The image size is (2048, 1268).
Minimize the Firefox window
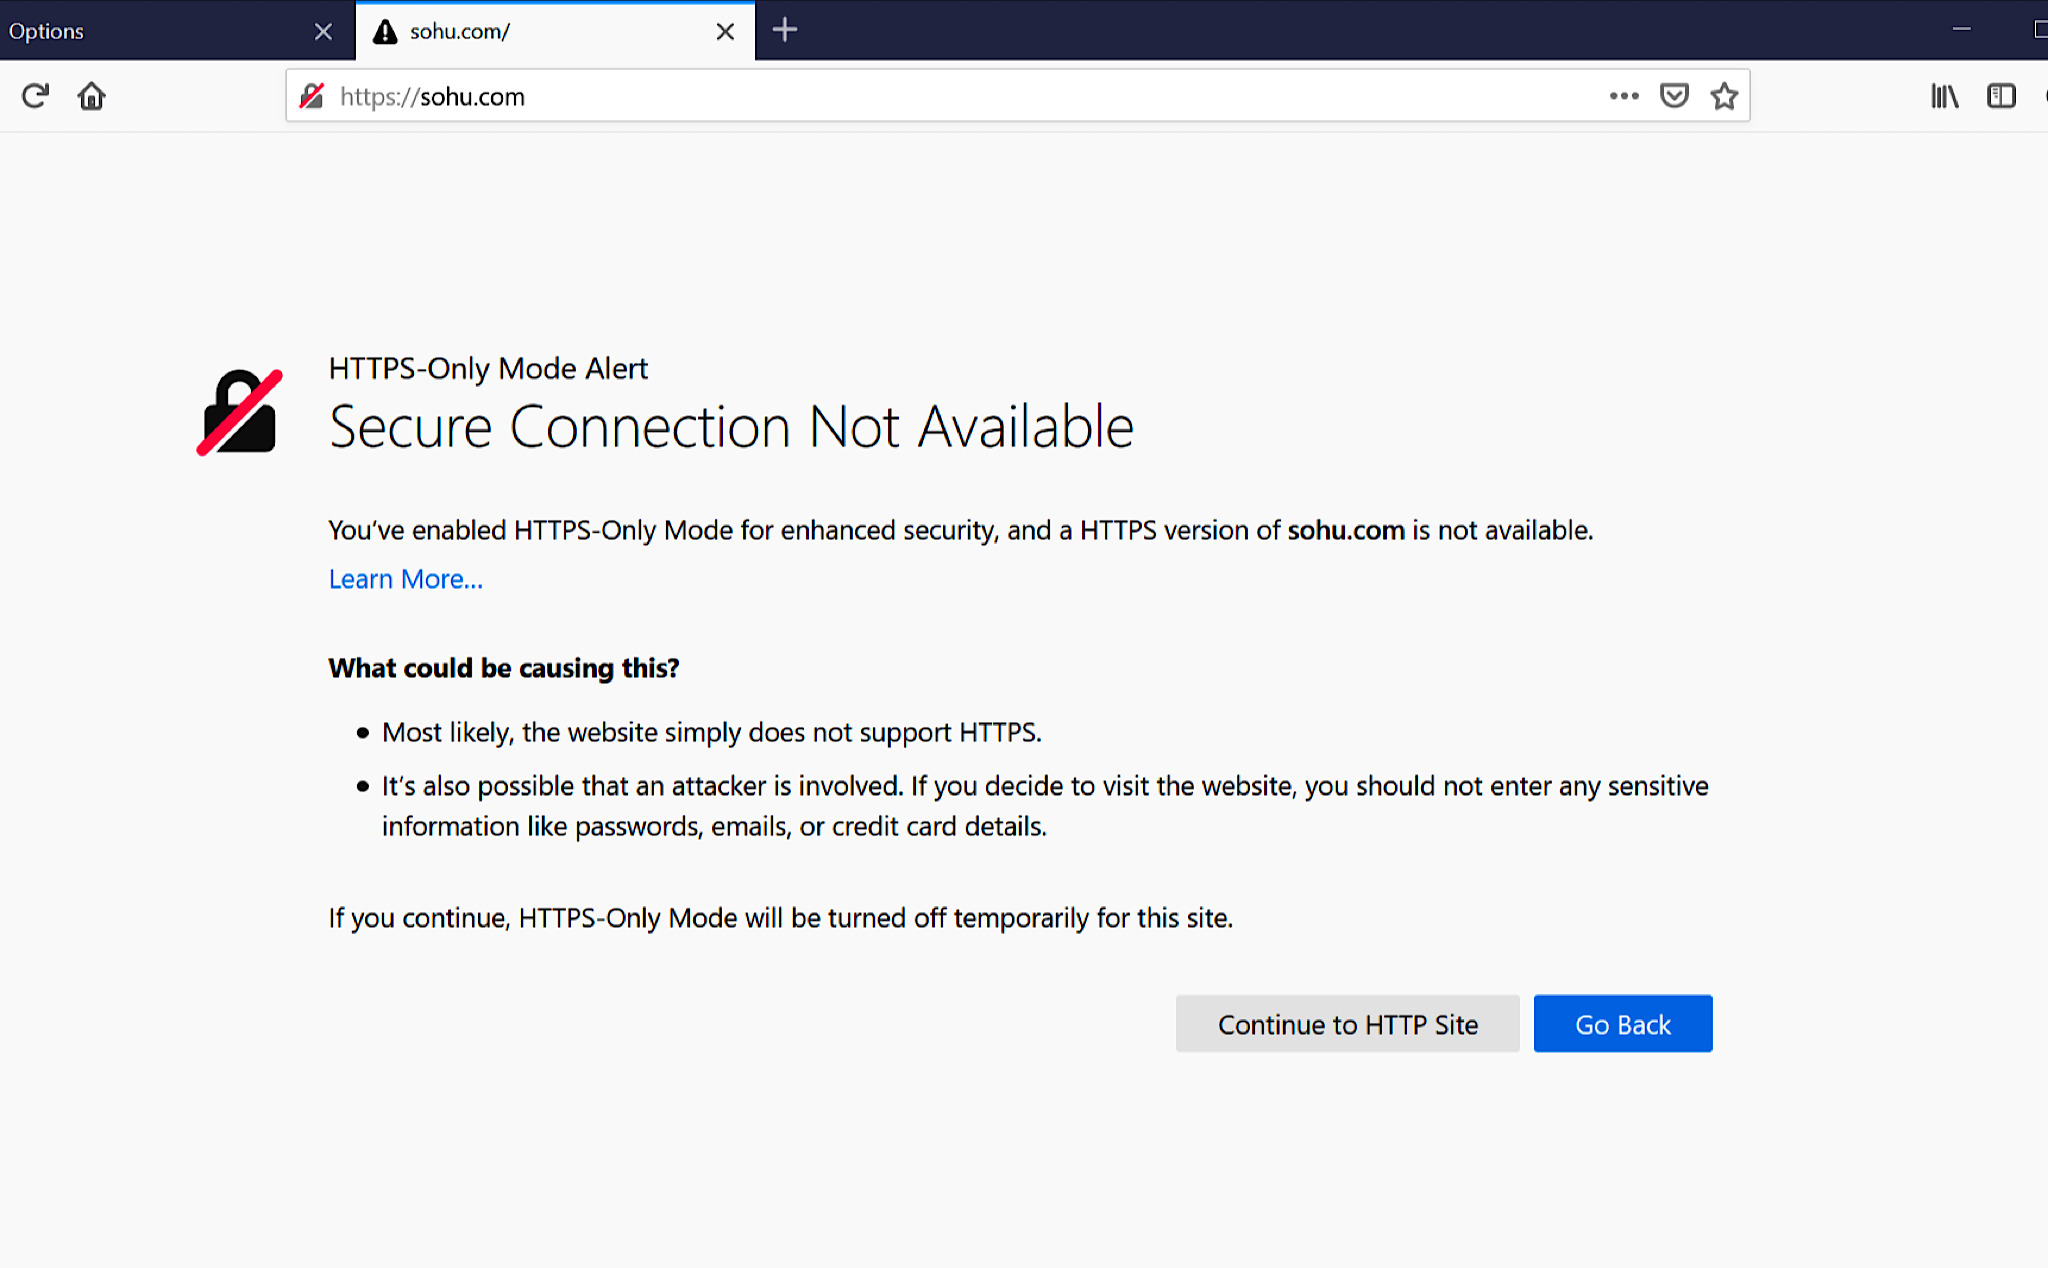click(1961, 30)
